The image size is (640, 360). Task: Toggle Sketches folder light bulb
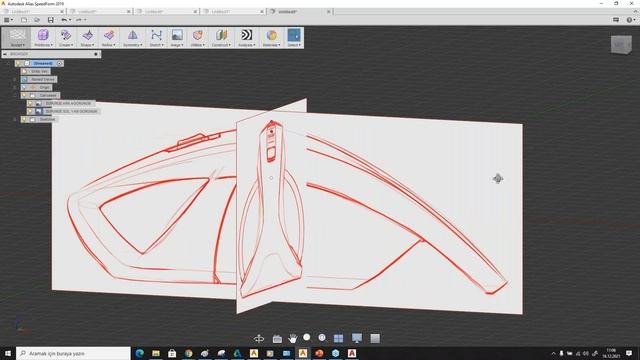tap(24, 119)
